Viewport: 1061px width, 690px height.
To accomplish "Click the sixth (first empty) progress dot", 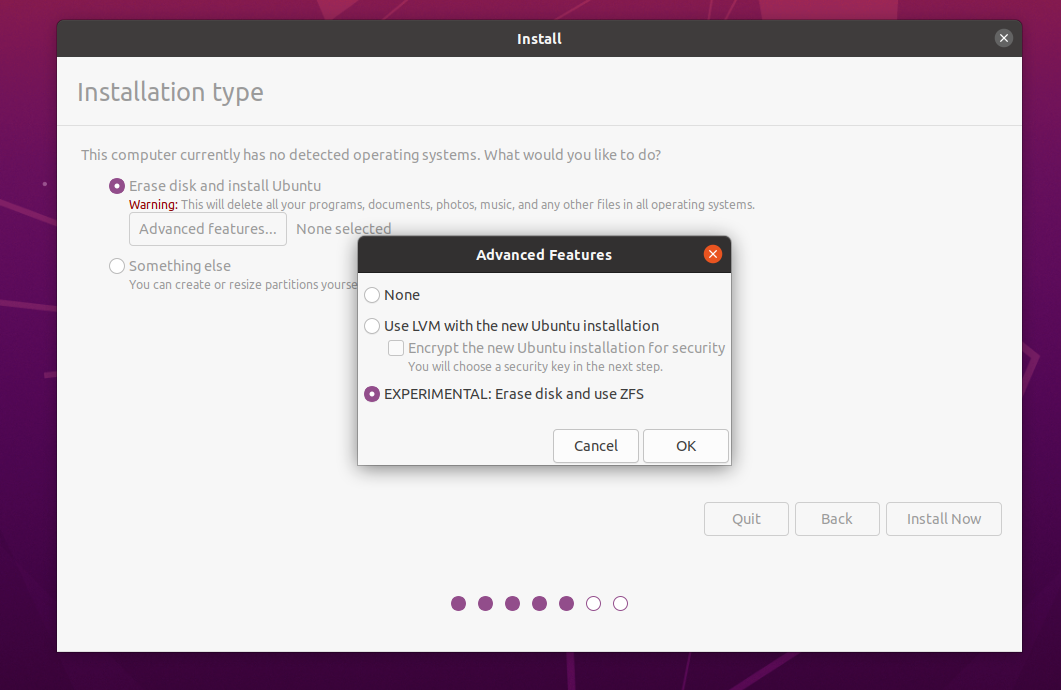I will [x=594, y=603].
